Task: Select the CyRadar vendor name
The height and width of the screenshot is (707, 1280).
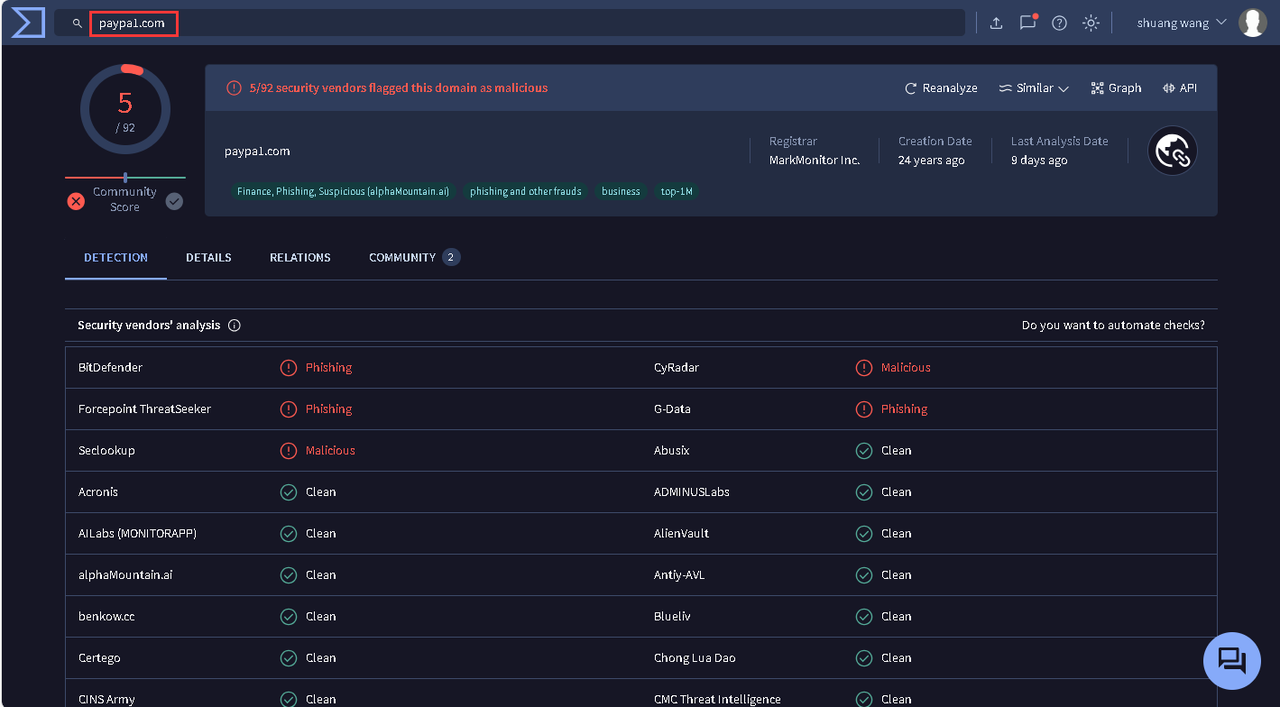Action: point(676,367)
